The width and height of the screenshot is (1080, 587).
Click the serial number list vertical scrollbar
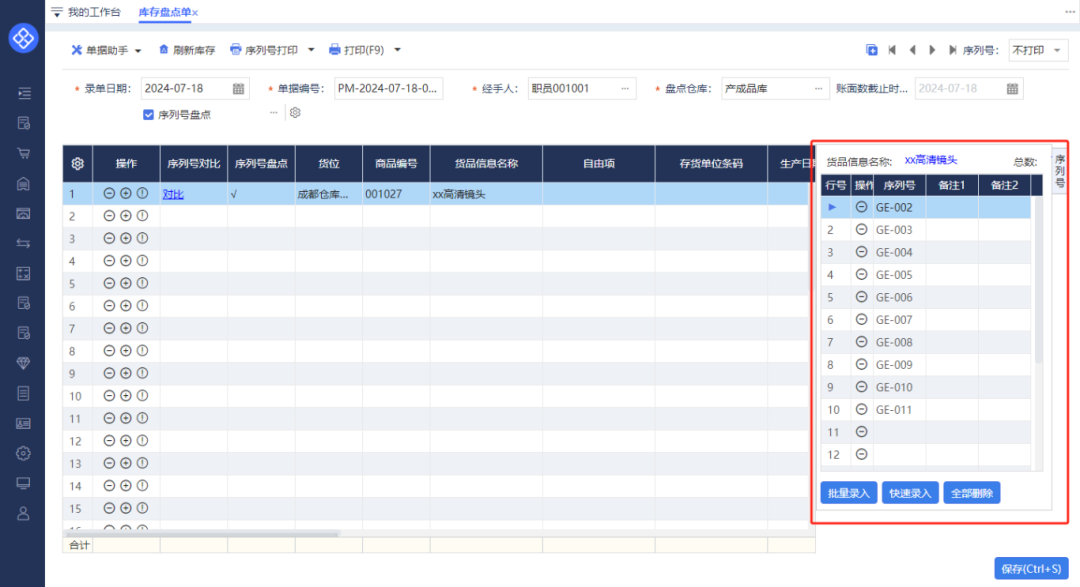coord(1038,280)
